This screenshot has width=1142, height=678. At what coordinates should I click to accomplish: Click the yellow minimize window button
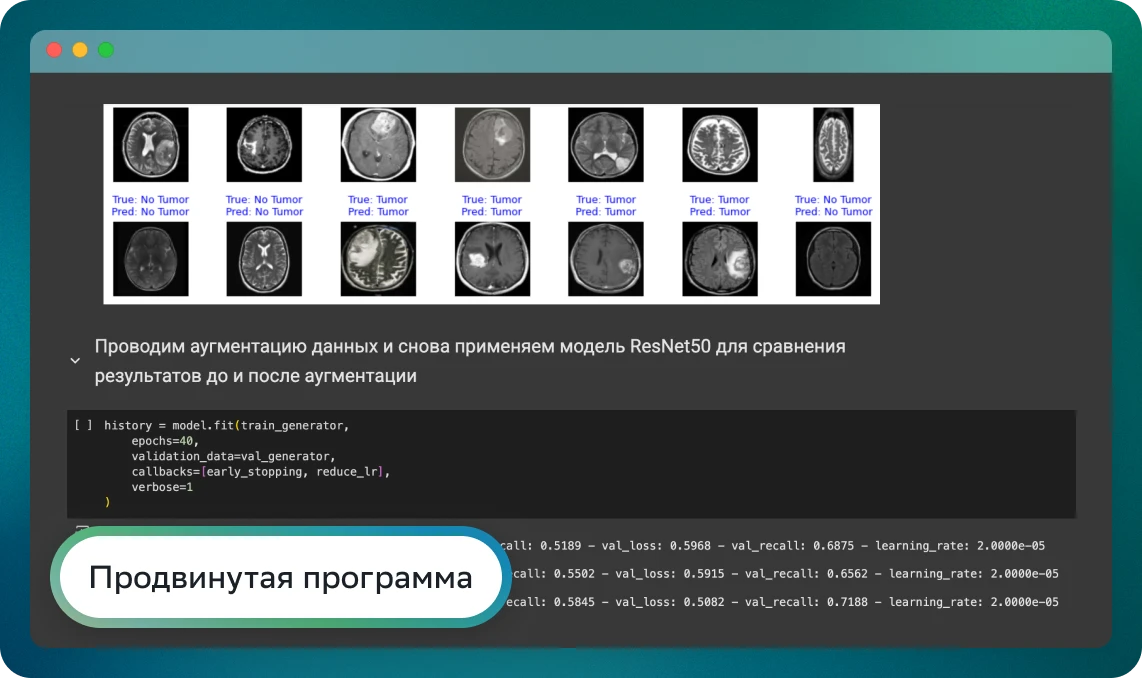(80, 50)
